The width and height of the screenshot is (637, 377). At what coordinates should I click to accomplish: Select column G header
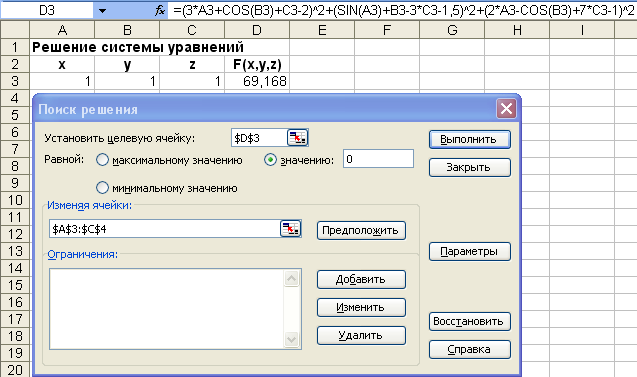coord(452,30)
